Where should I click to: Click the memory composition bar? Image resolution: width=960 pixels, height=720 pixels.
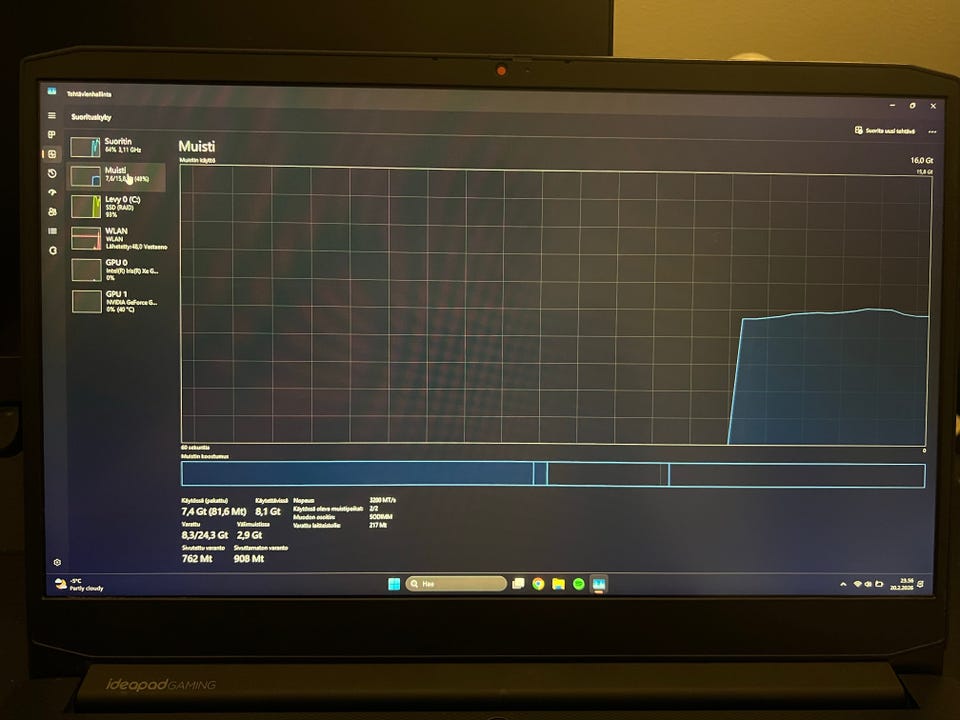(553, 474)
